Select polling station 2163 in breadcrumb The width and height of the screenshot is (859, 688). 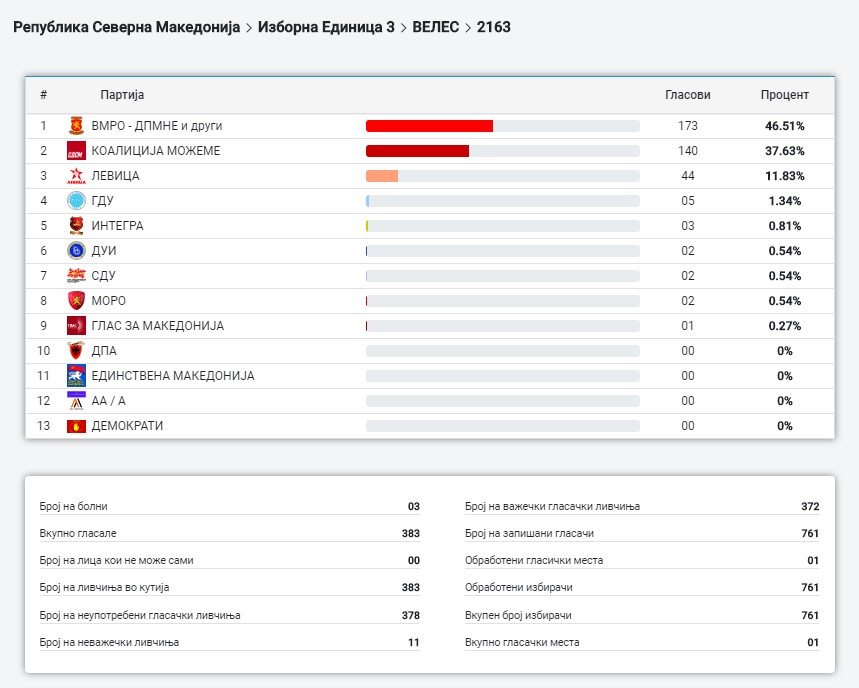coord(494,27)
